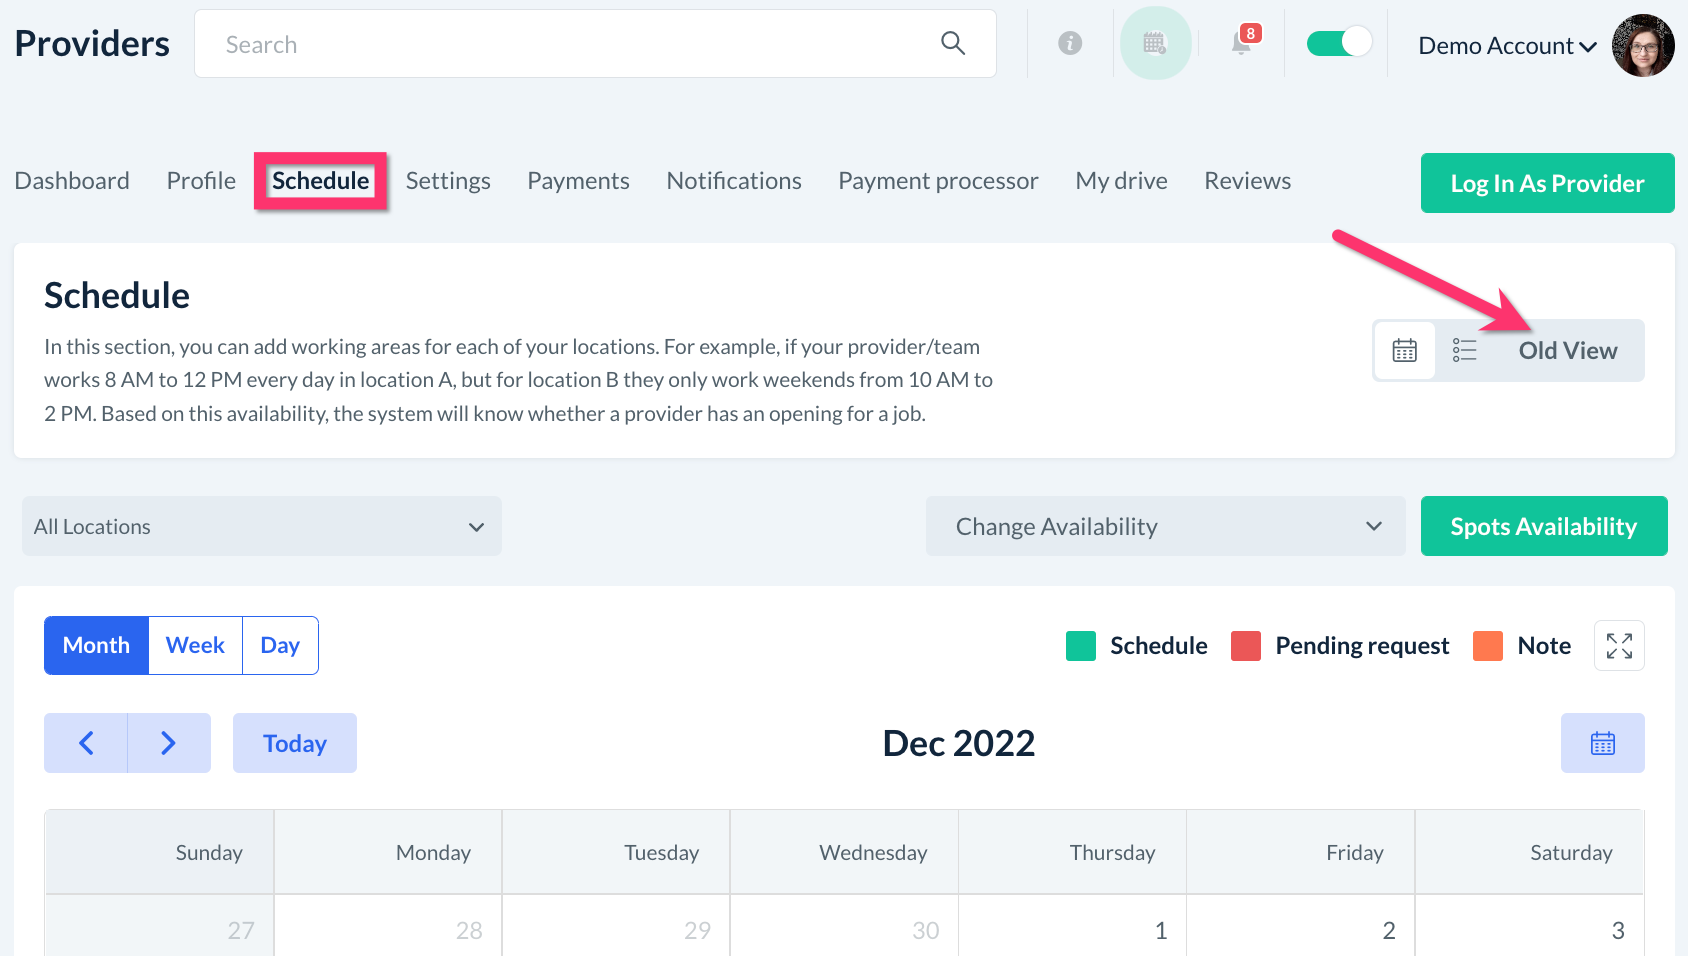
Task: Toggle the green switch in header
Action: [1339, 43]
